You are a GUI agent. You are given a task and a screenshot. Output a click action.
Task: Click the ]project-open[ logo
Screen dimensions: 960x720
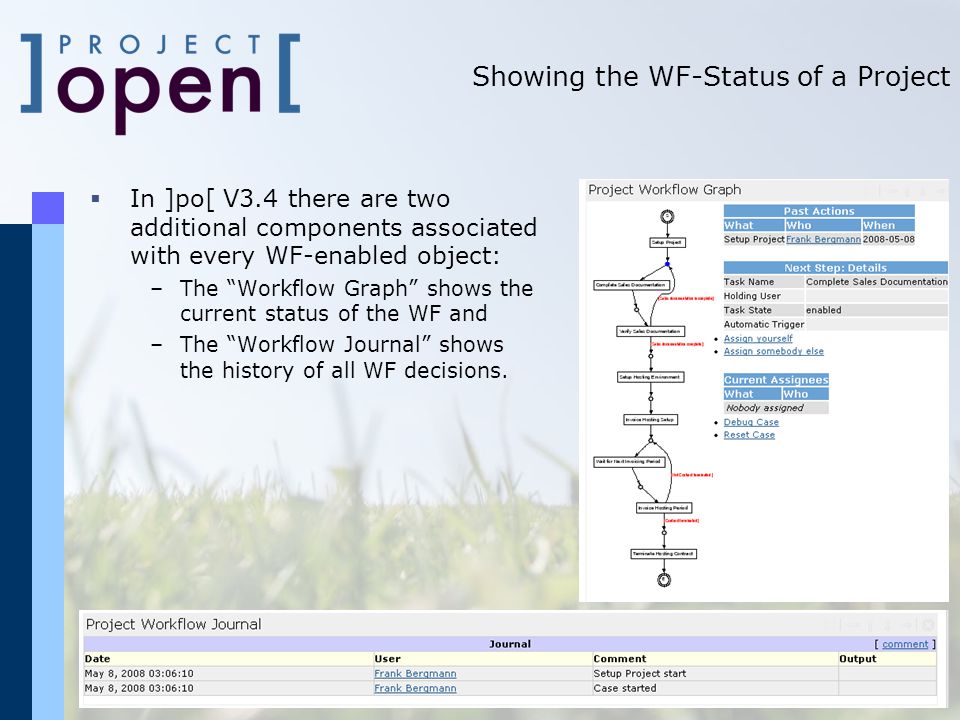[x=160, y=83]
